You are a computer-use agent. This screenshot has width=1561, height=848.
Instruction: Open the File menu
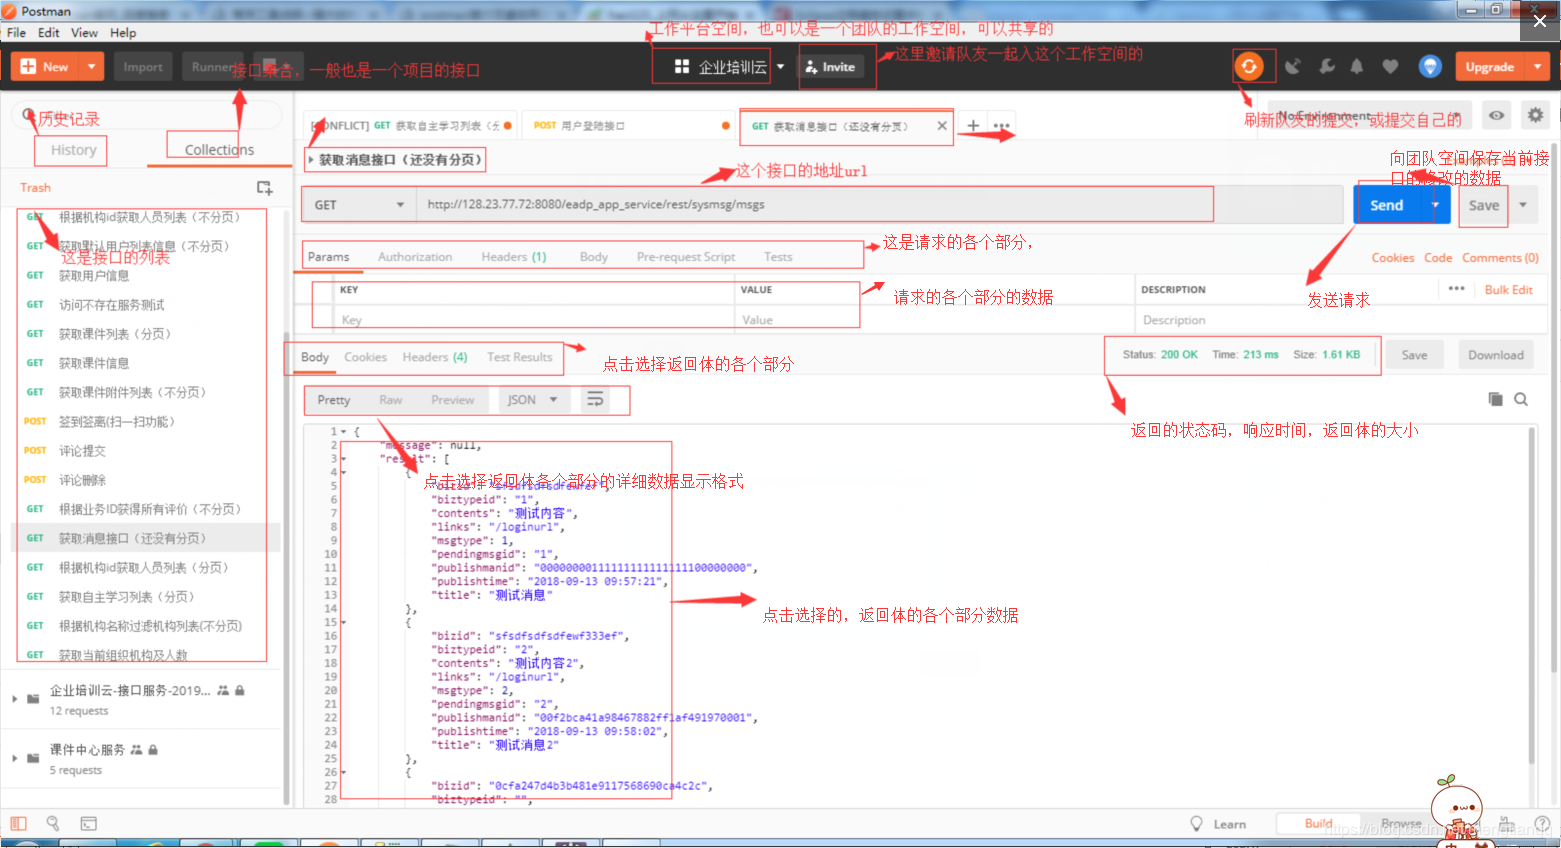(16, 33)
